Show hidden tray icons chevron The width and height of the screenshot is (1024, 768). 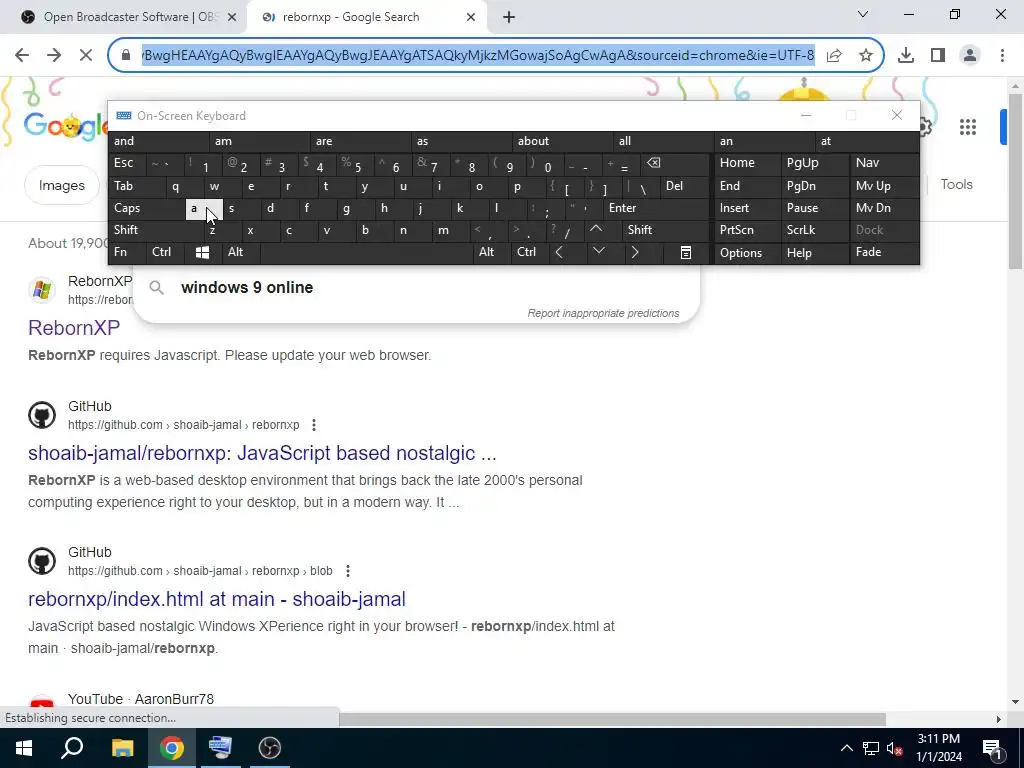pos(846,748)
